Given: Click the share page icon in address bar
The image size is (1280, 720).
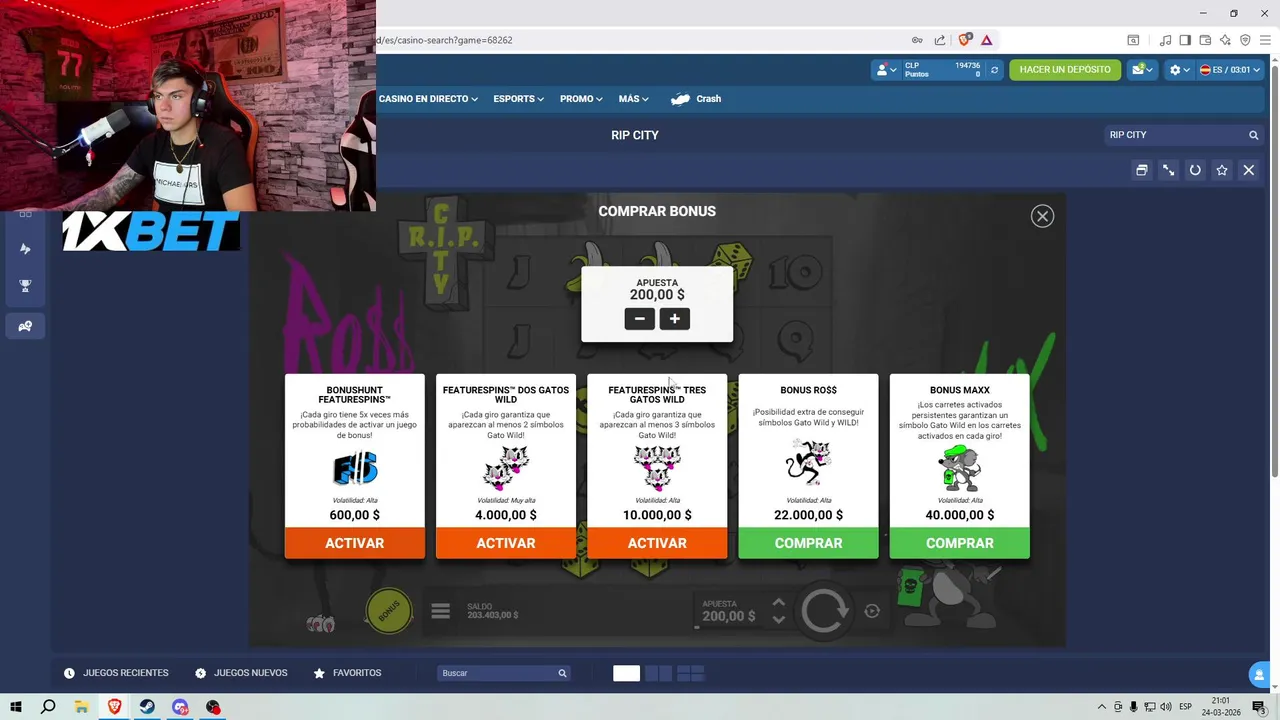Looking at the screenshot, I should point(940,40).
